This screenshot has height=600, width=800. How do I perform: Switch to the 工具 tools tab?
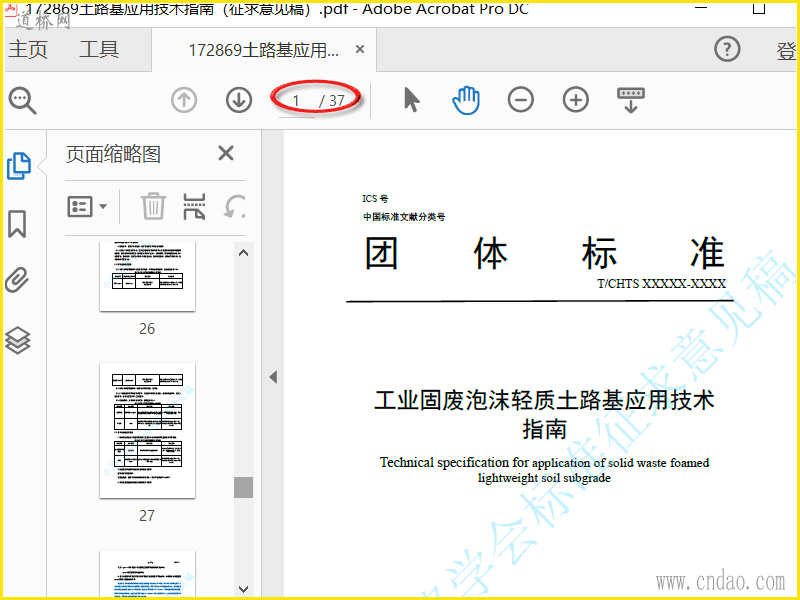[x=99, y=49]
